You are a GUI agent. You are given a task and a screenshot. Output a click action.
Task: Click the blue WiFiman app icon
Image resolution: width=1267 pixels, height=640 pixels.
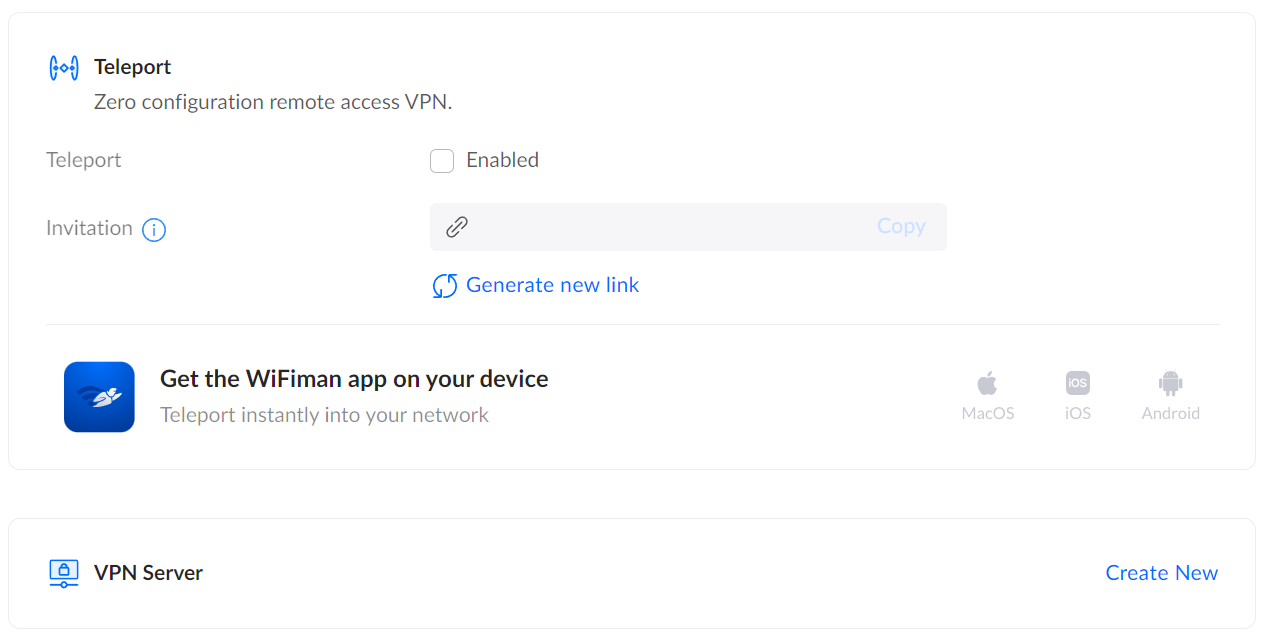pos(99,396)
